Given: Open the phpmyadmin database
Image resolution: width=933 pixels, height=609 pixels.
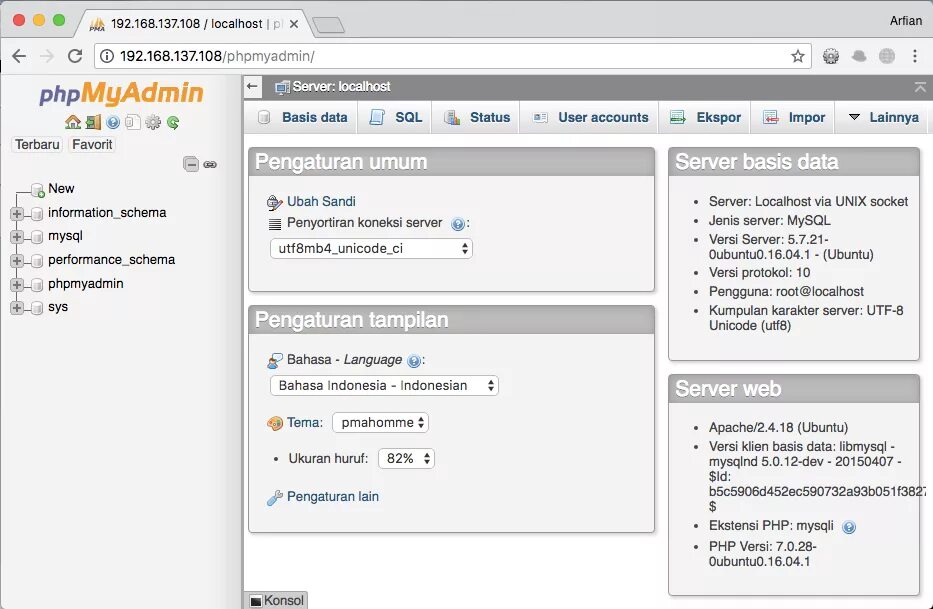Looking at the screenshot, I should tap(86, 283).
